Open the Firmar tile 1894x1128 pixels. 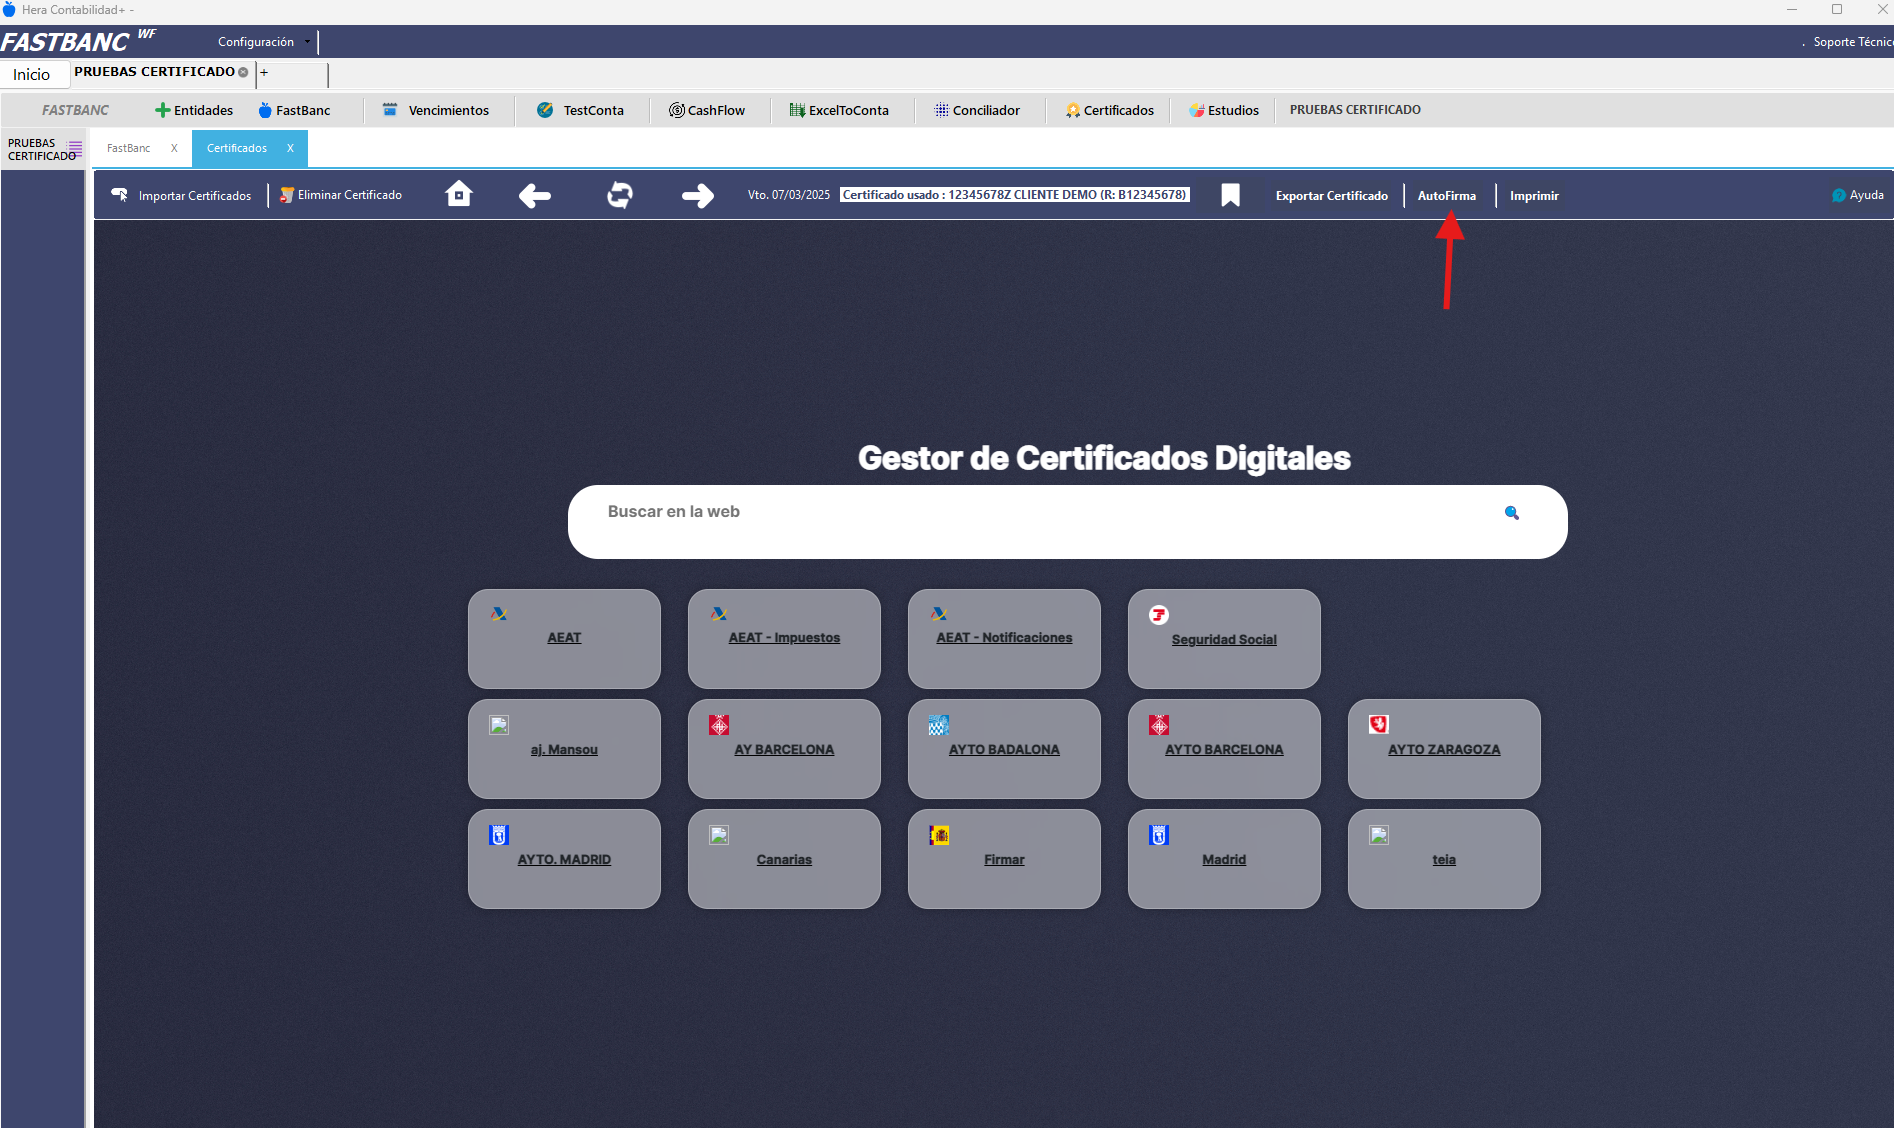[1004, 859]
